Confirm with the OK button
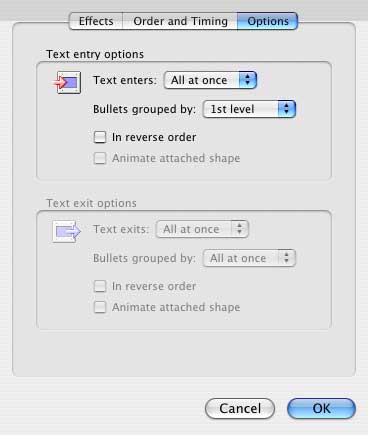This screenshot has width=368, height=435. click(321, 408)
